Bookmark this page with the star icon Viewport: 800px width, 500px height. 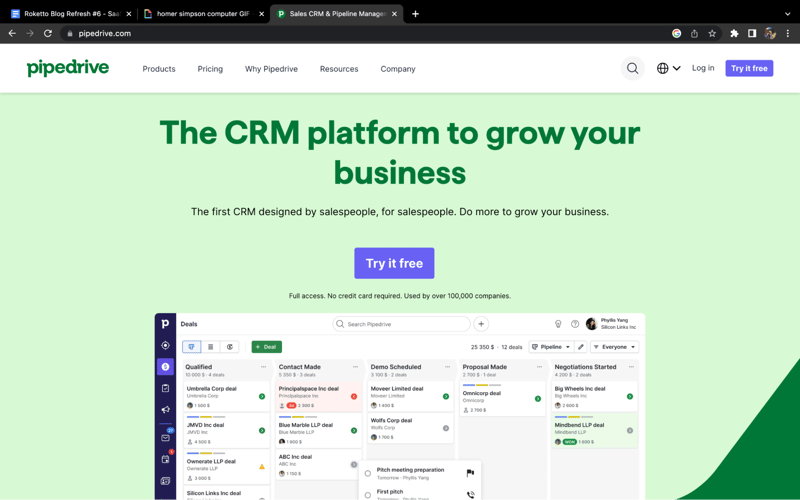(x=712, y=33)
